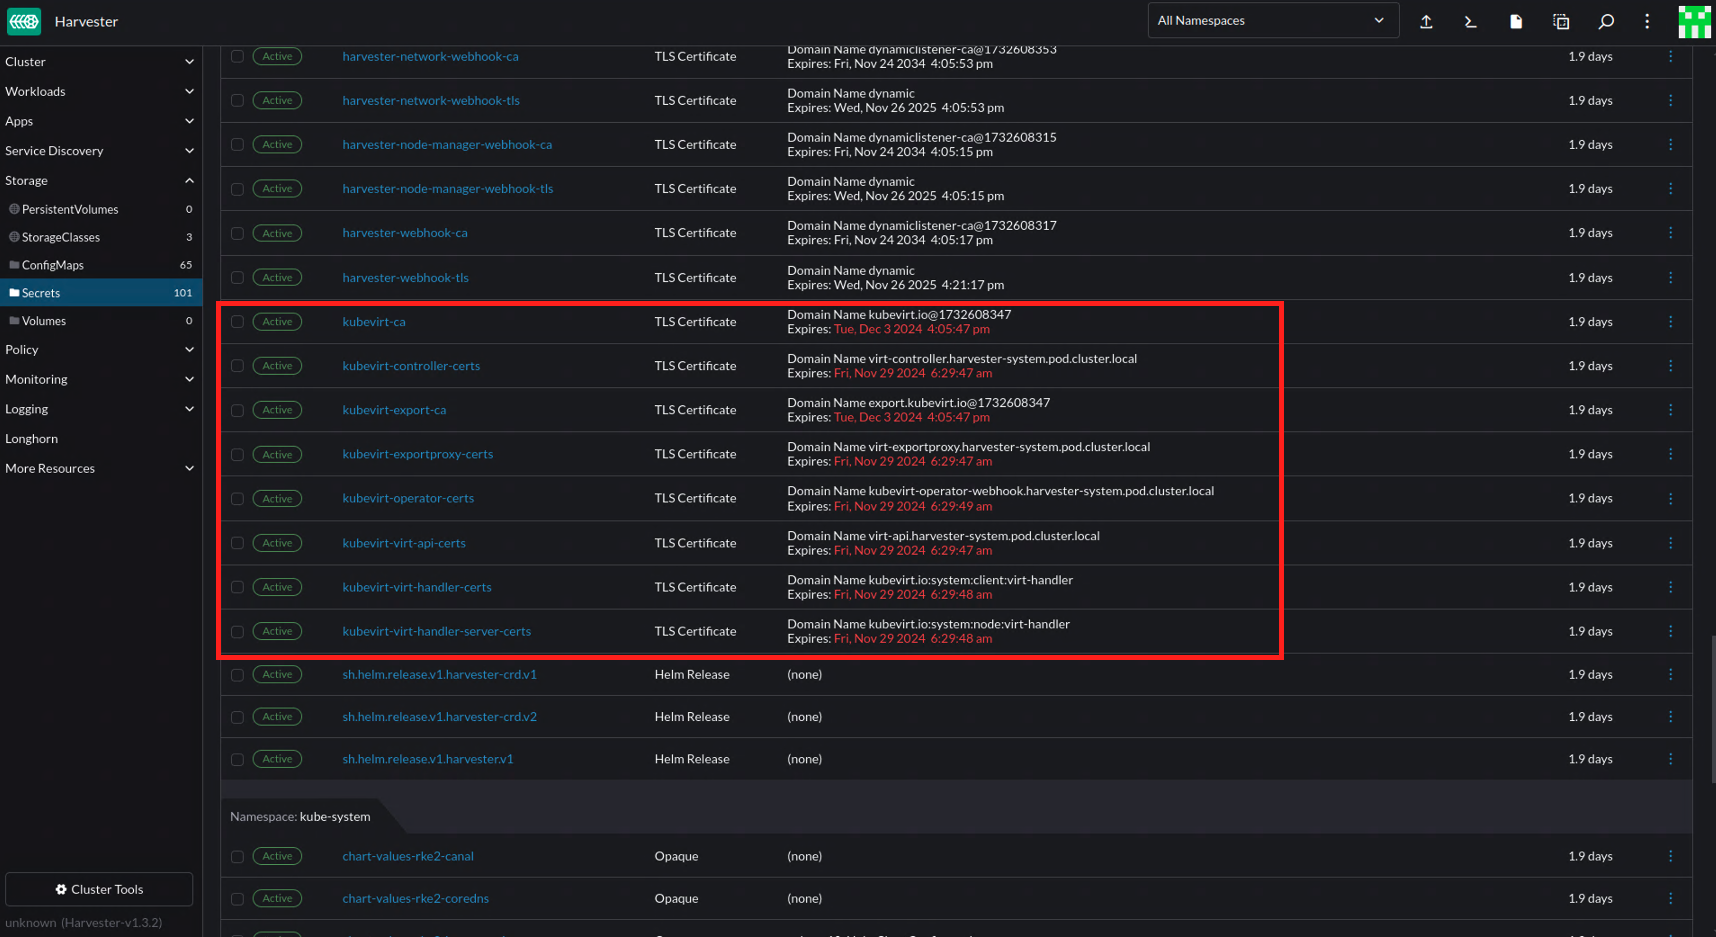
Task: Open the kubevirt-exportproxy-certs secret link
Action: 418,454
